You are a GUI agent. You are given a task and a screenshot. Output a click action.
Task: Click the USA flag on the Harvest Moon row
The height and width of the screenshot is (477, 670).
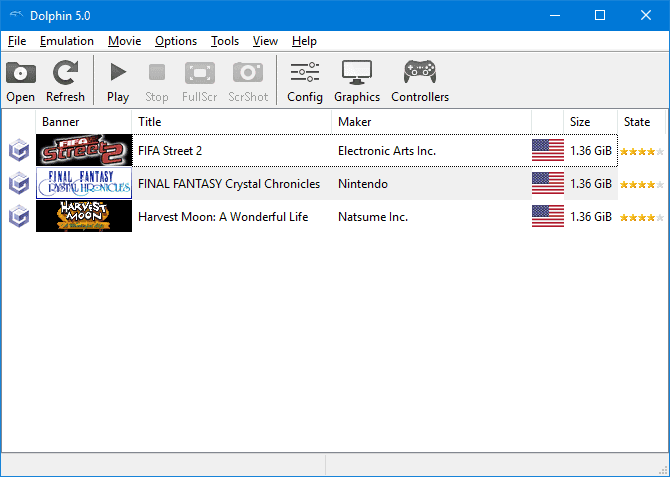(548, 216)
